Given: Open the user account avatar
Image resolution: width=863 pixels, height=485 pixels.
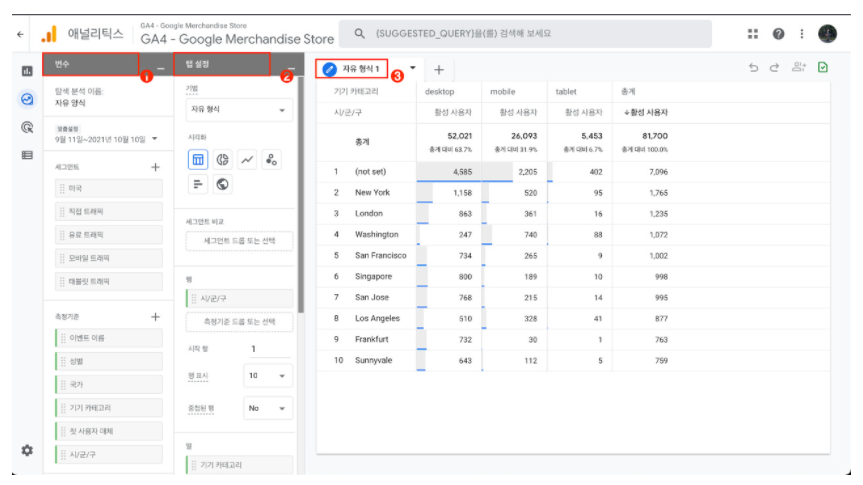Looking at the screenshot, I should (827, 34).
